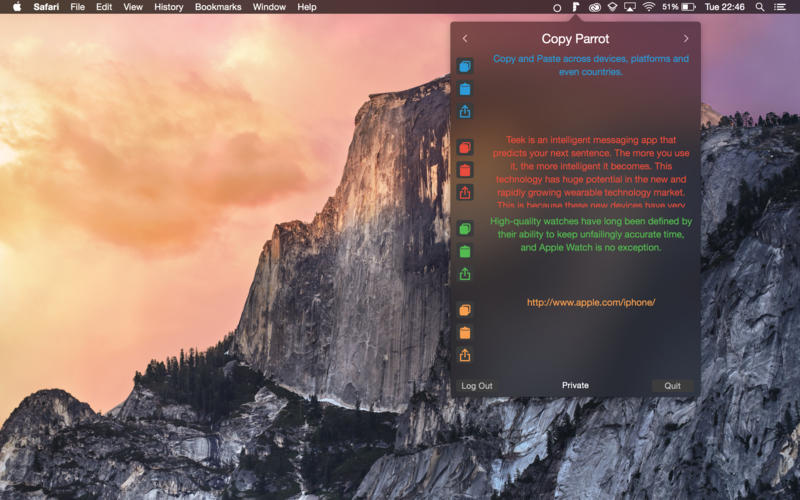Click the red paste clipboard icon

465,170
